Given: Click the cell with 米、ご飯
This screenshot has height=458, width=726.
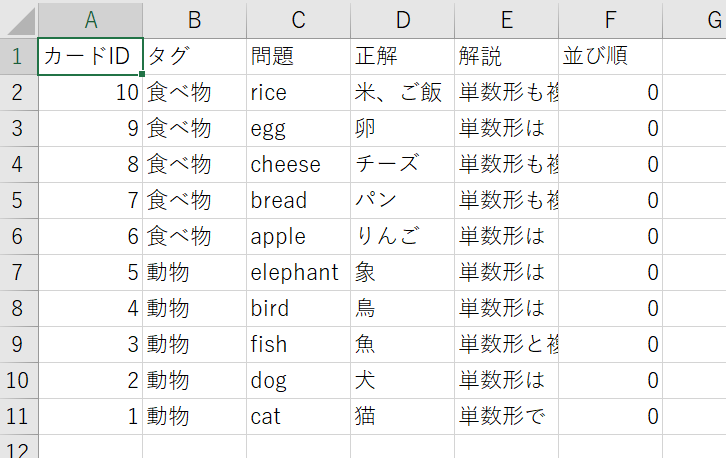Looking at the screenshot, I should tap(402, 92).
